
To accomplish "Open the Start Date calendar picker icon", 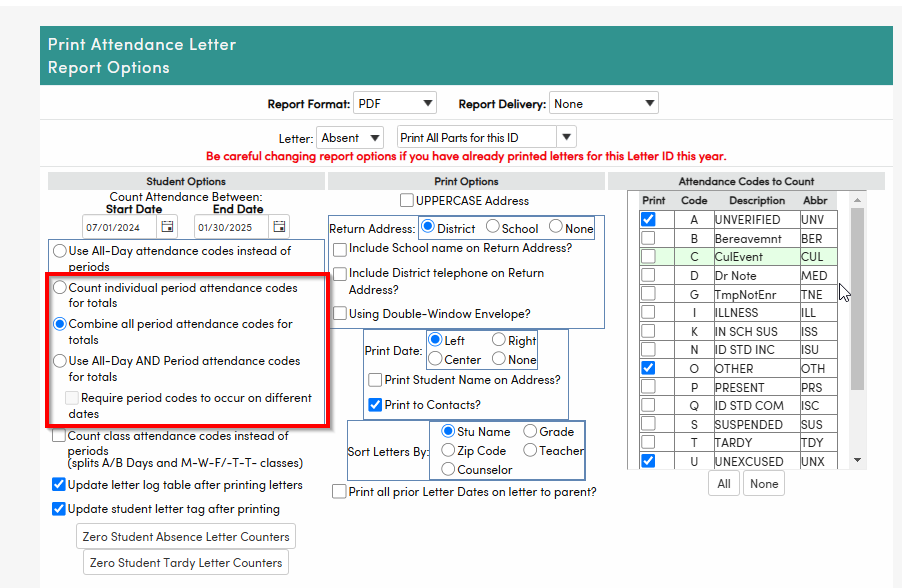I will [x=167, y=226].
